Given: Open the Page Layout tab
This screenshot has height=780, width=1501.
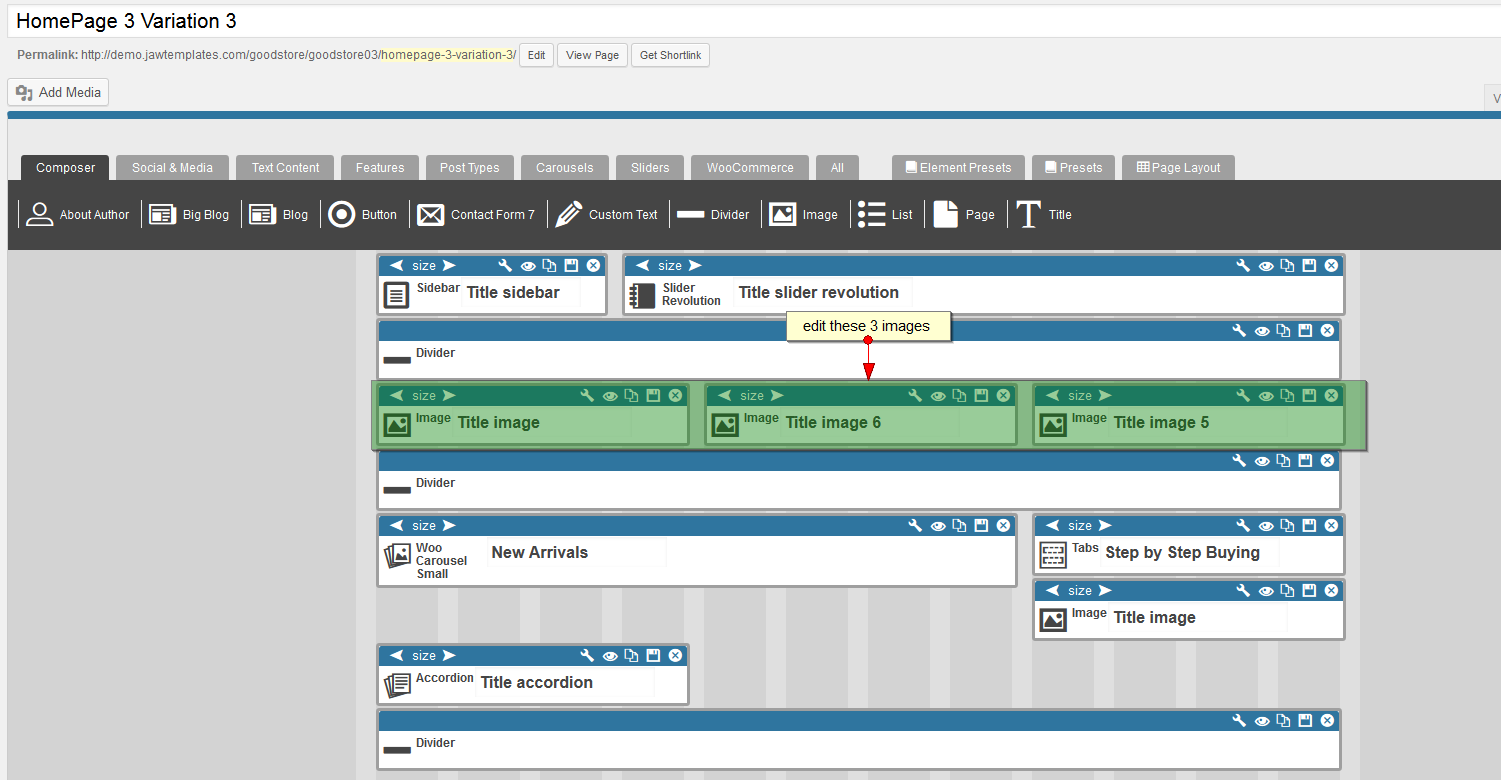Looking at the screenshot, I should point(1178,168).
